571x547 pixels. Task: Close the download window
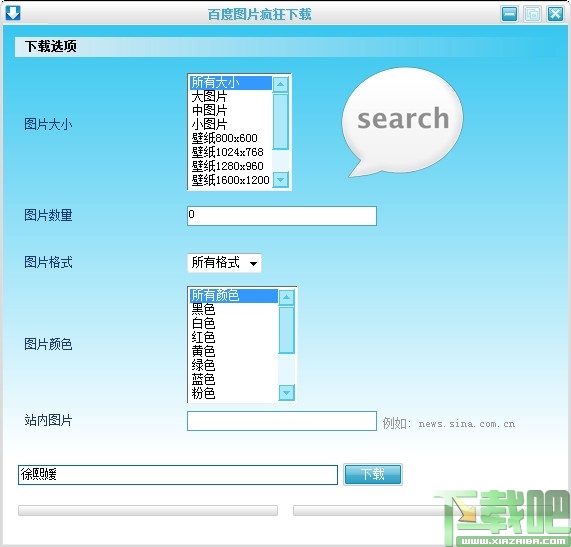(555, 14)
